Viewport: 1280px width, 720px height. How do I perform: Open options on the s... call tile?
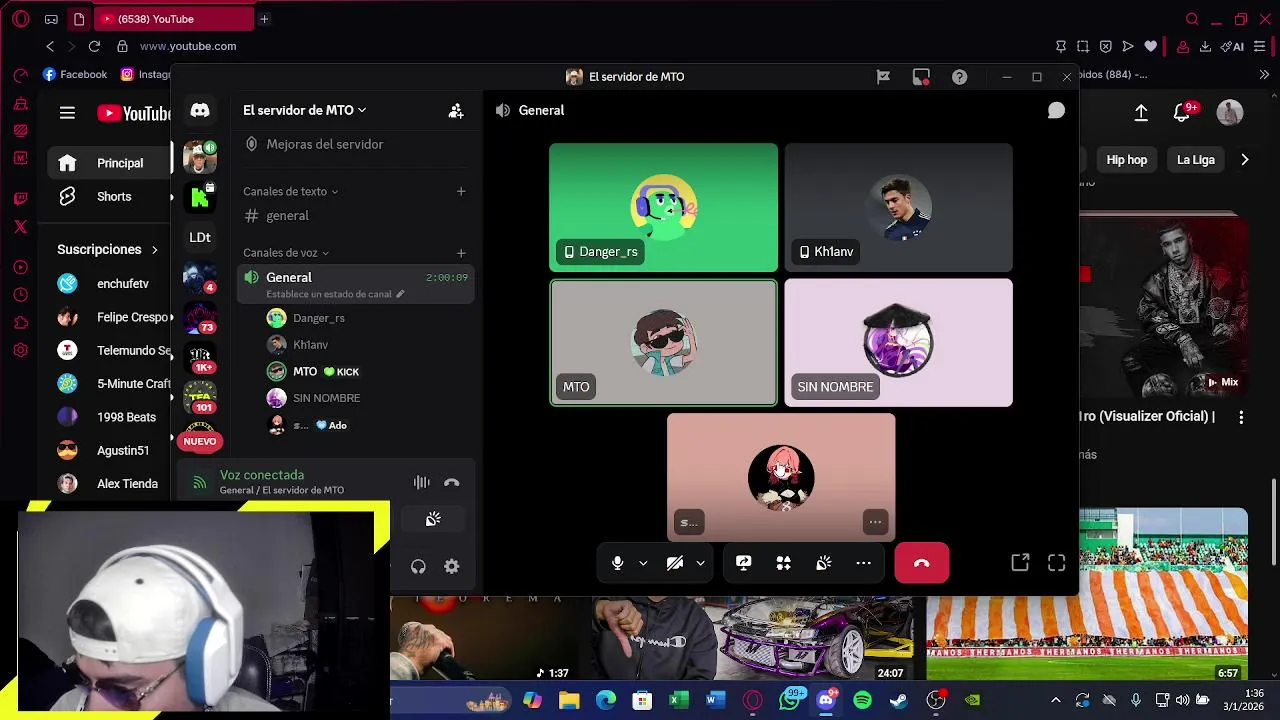pyautogui.click(x=875, y=522)
